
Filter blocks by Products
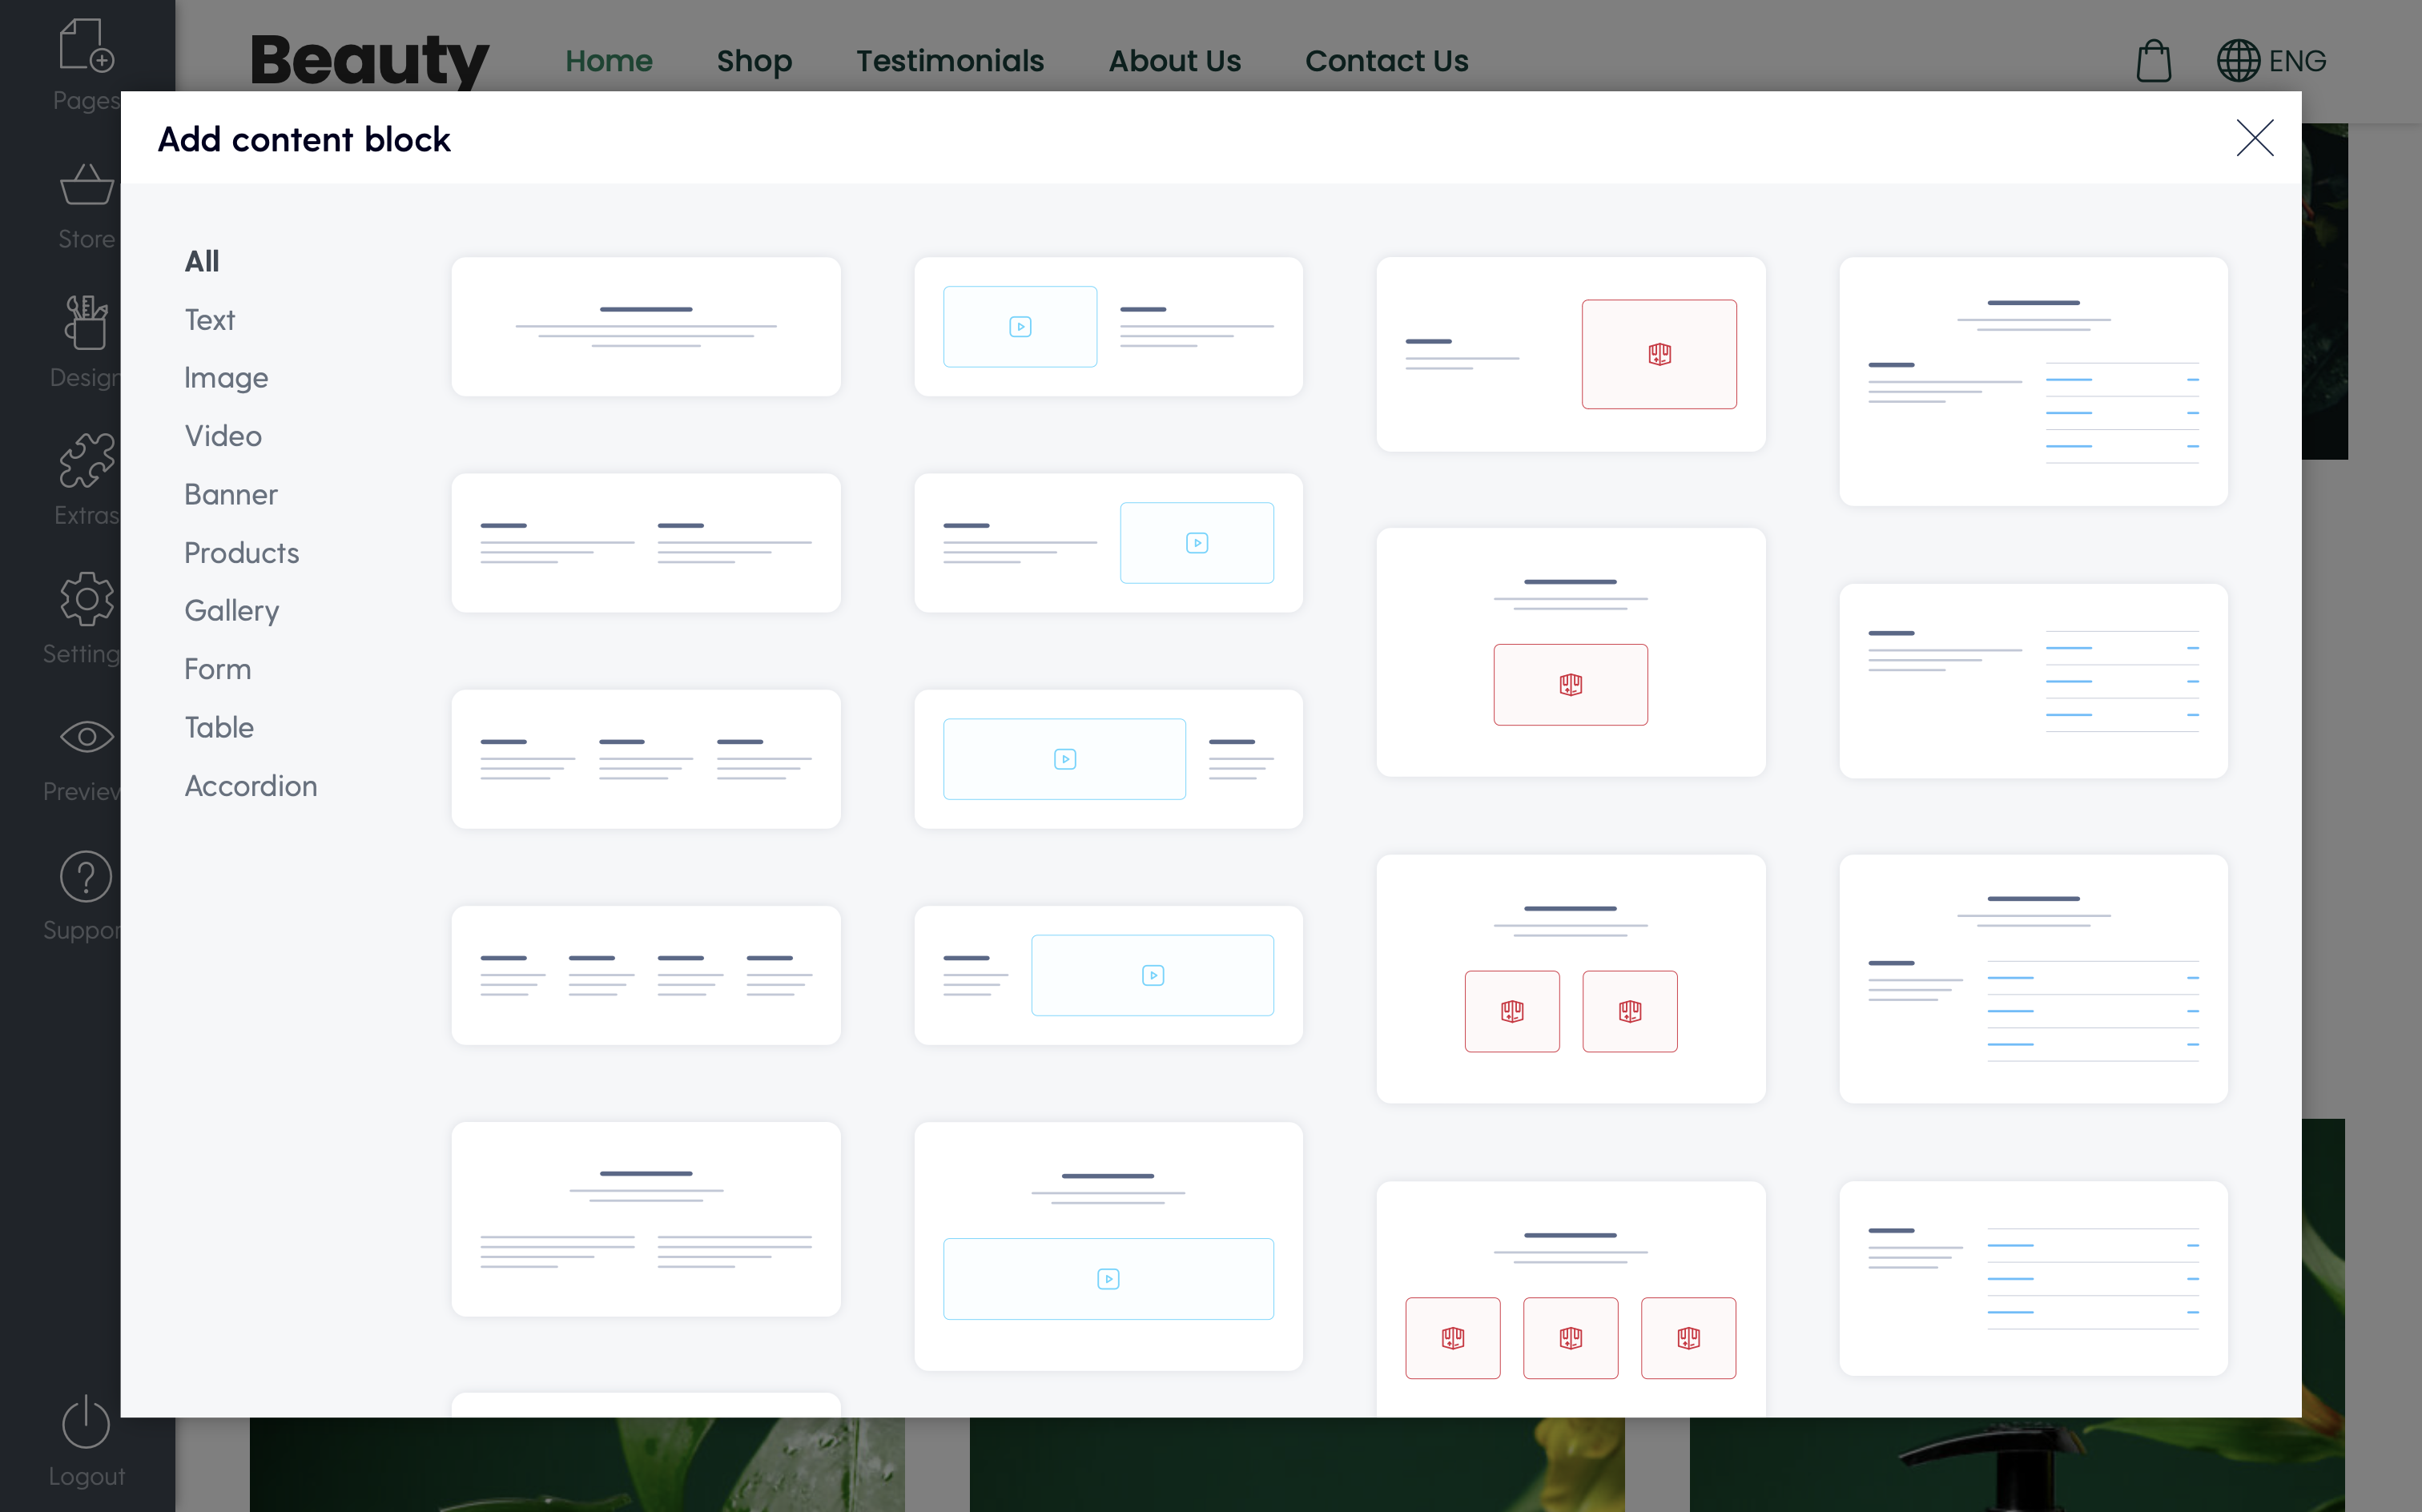pyautogui.click(x=241, y=552)
